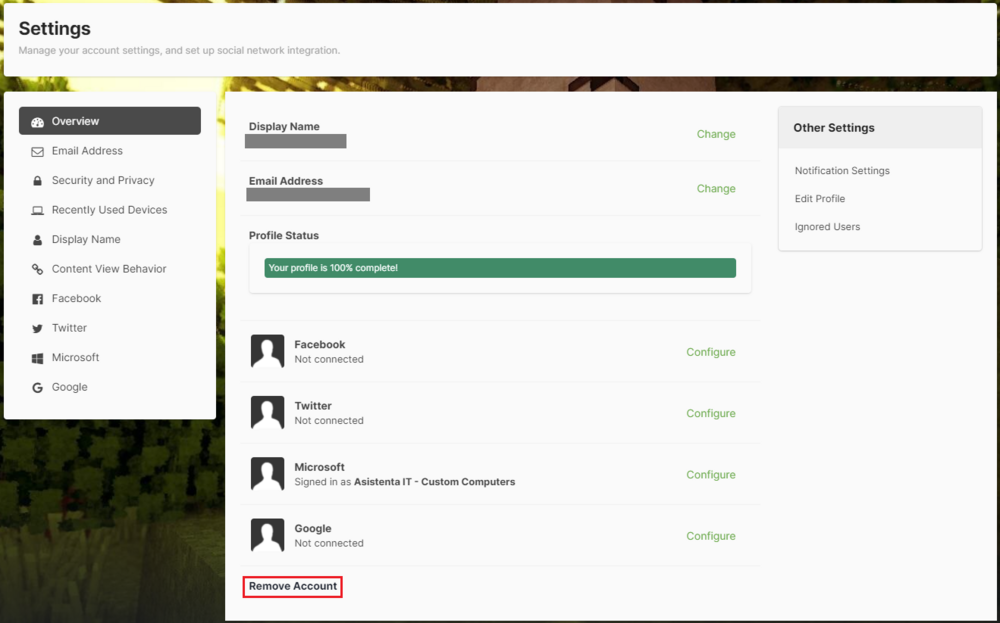
Task: Click the Security and Privacy lock icon
Action: point(37,181)
